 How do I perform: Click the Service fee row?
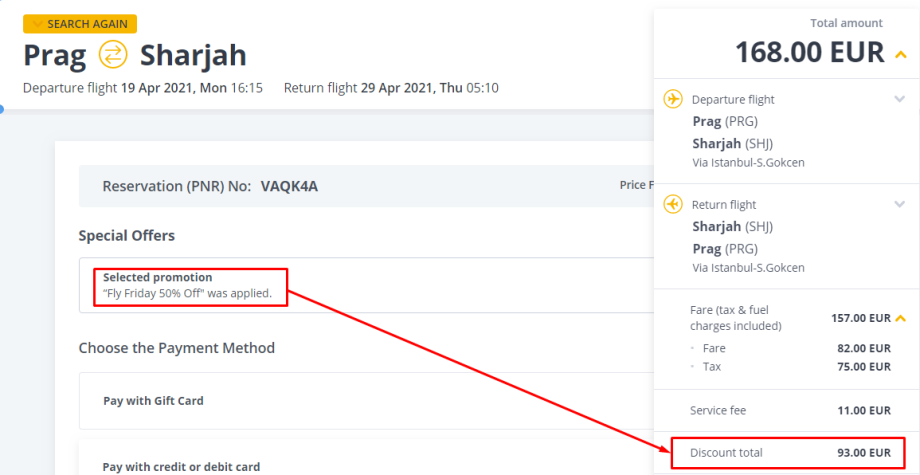(789, 410)
